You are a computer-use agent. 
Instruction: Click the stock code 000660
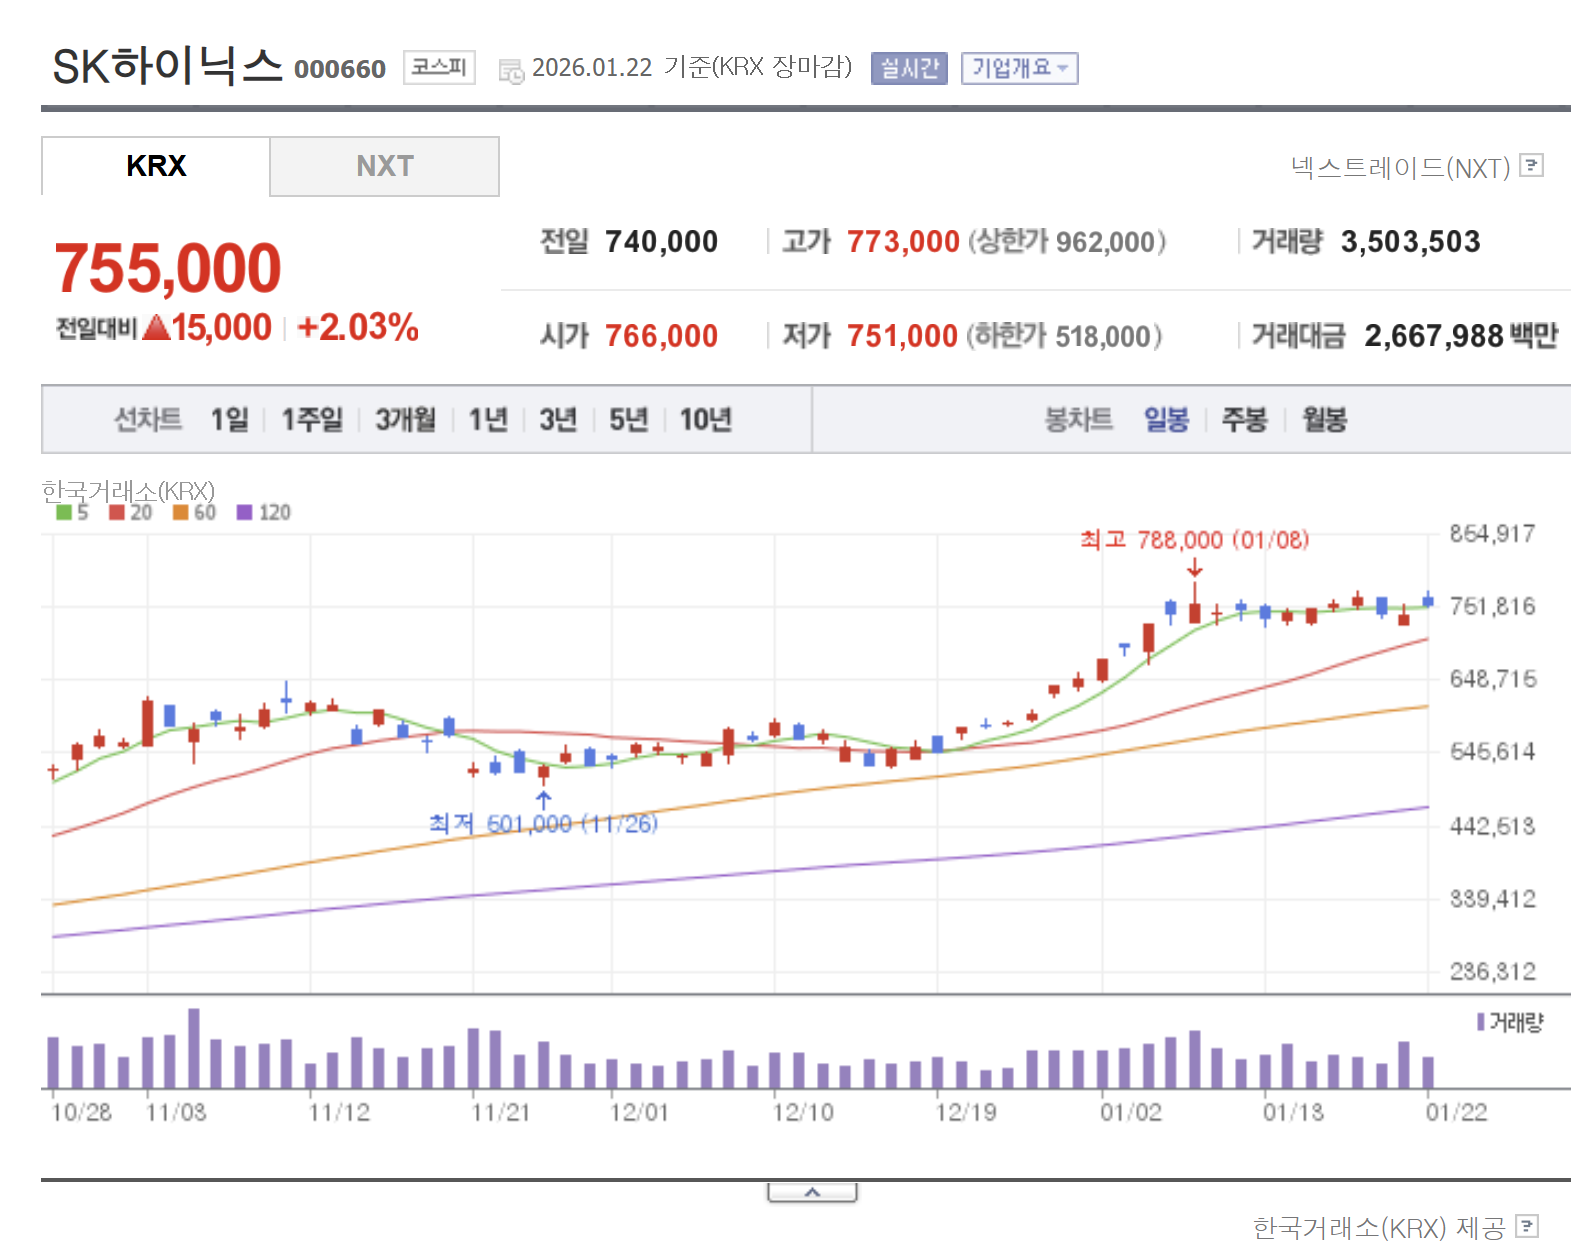340,69
